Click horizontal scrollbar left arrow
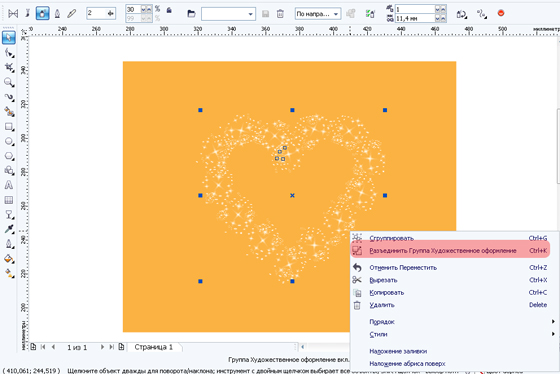 [x=303, y=347]
